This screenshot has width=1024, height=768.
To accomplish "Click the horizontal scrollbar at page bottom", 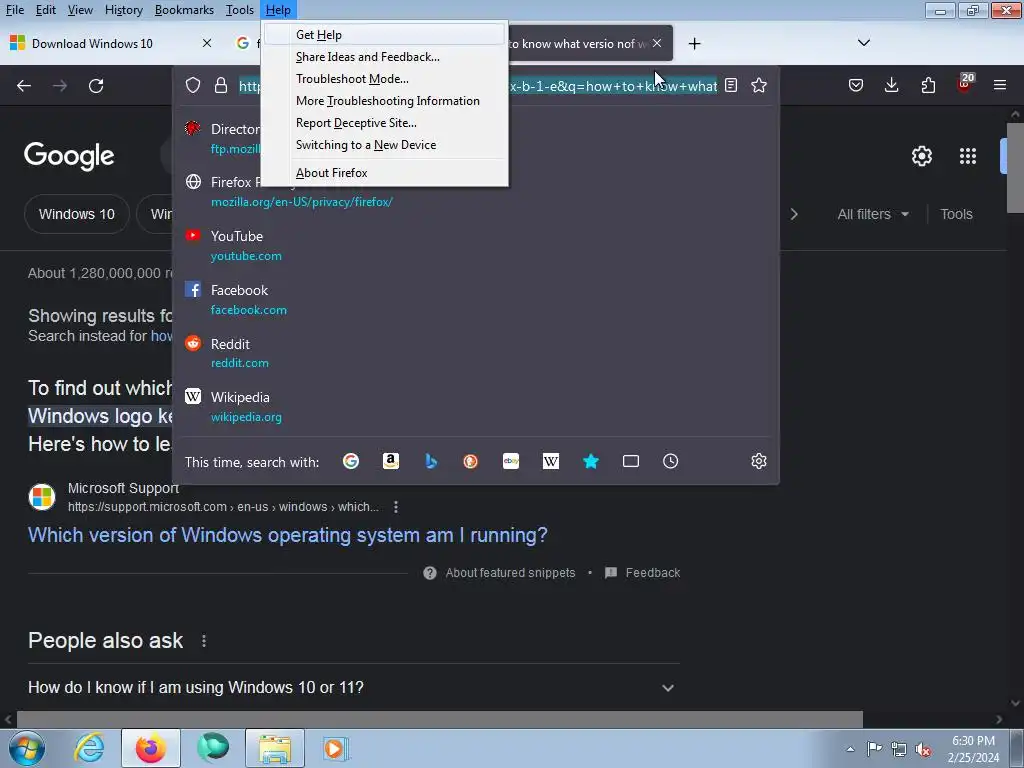I will (x=440, y=720).
